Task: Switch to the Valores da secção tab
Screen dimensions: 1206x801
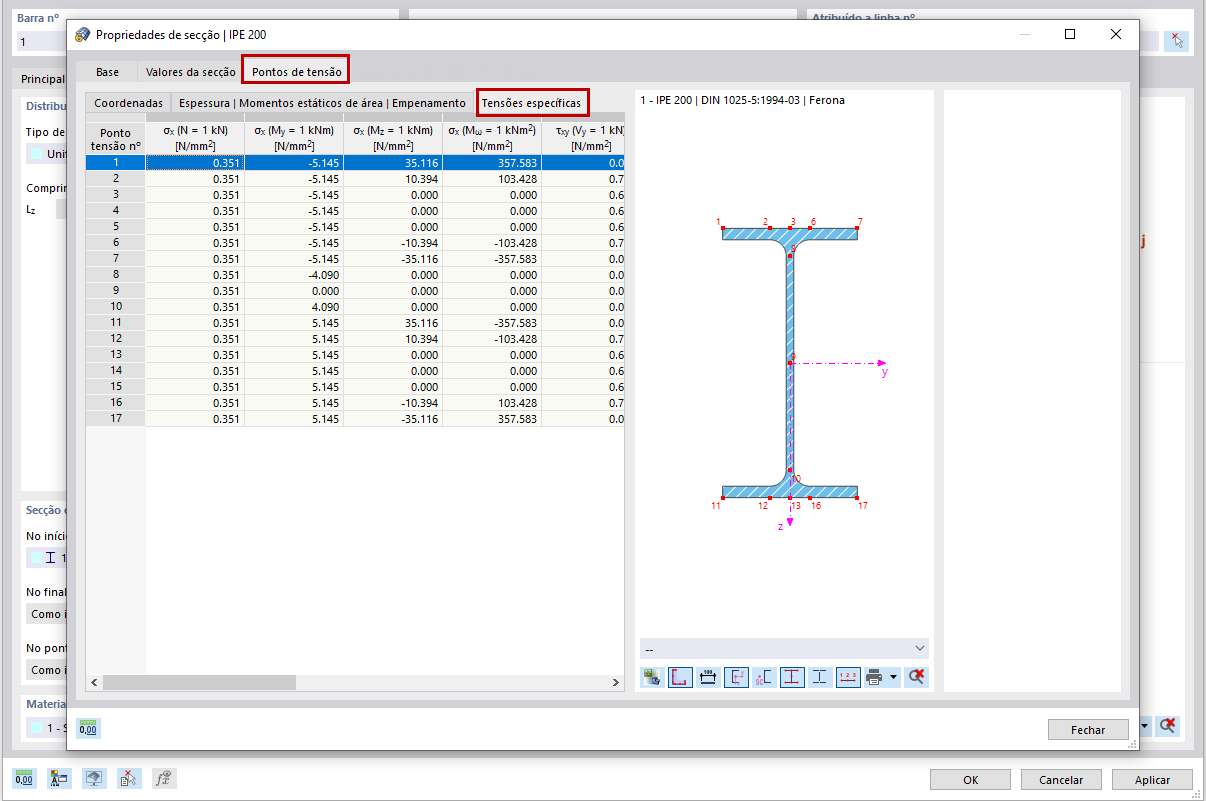Action: [x=191, y=72]
